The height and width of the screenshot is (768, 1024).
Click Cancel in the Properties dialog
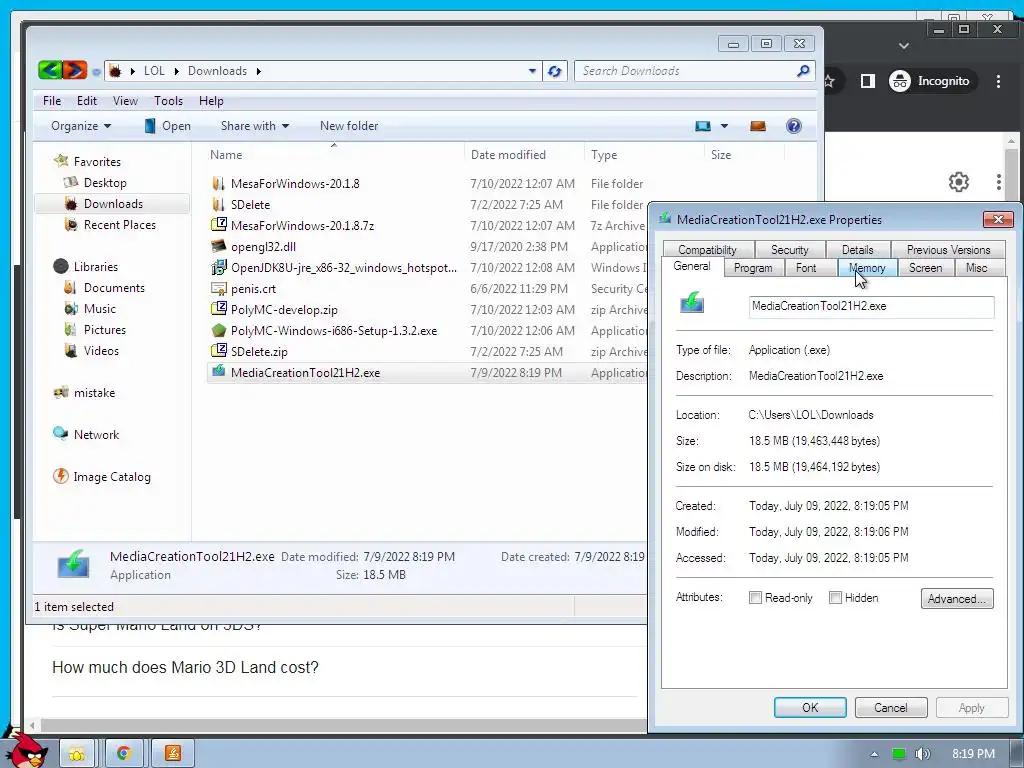click(891, 708)
